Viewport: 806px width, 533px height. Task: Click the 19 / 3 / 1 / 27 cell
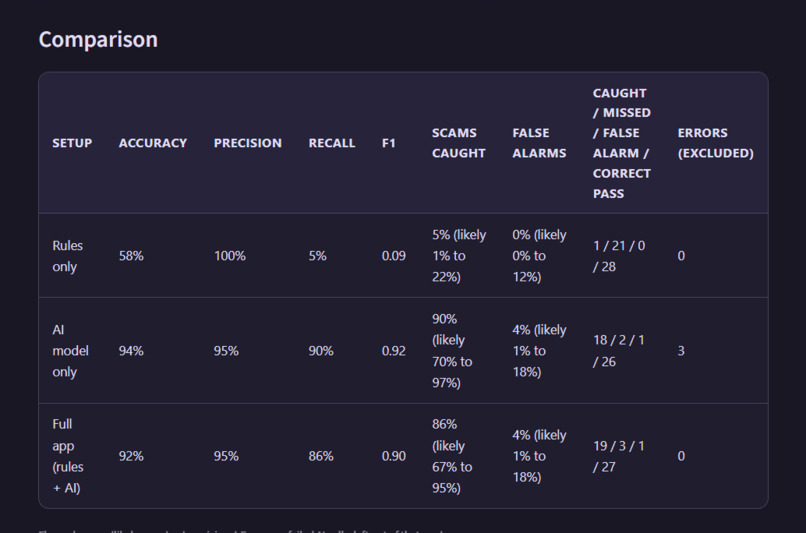[x=618, y=456]
